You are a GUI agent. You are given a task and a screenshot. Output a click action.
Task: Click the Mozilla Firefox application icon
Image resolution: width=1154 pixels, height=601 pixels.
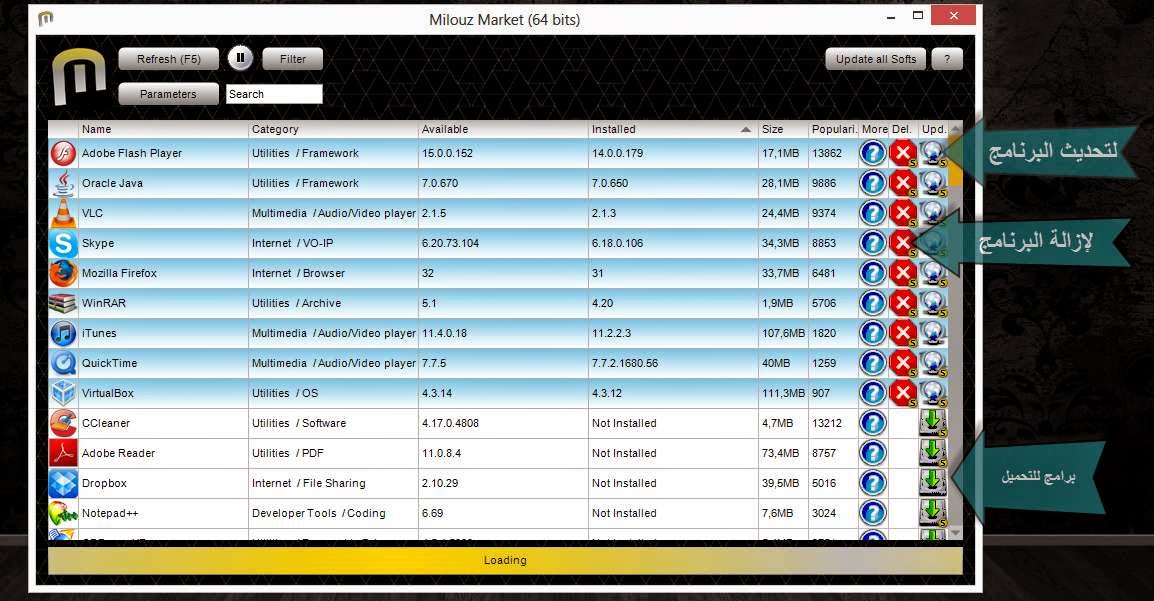click(63, 273)
